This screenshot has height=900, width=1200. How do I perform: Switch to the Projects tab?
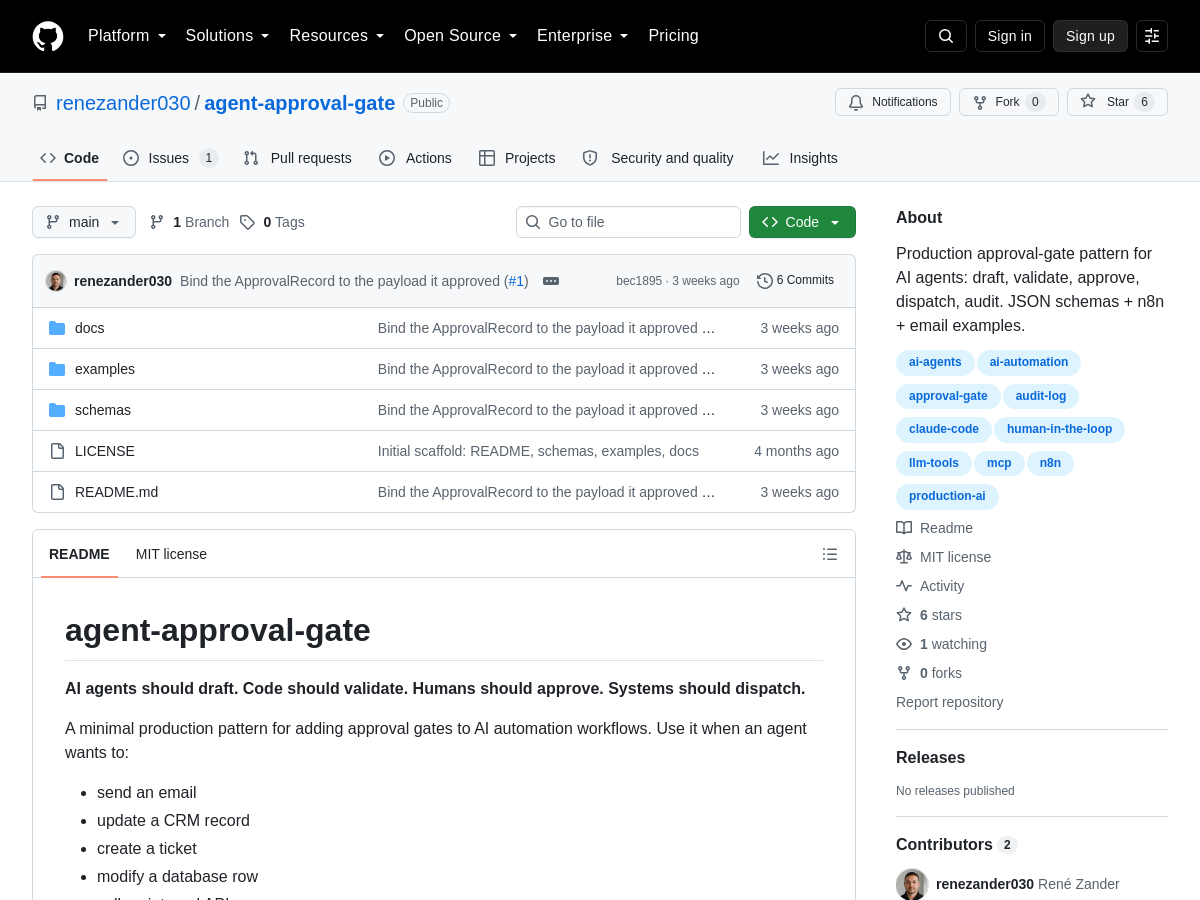coord(517,158)
